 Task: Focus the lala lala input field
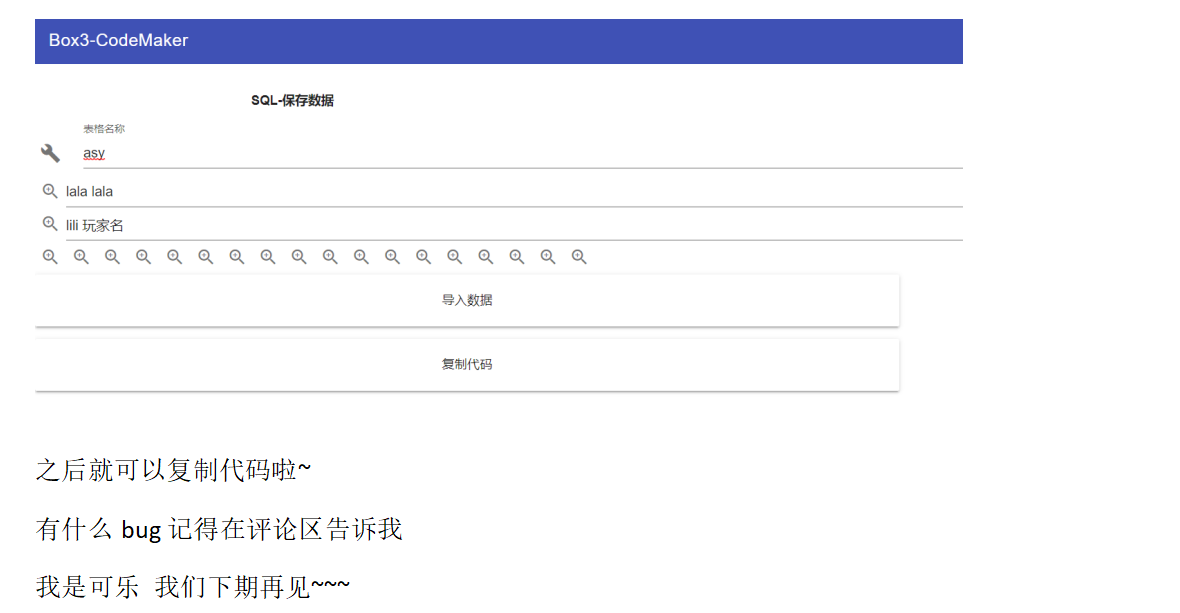514,192
